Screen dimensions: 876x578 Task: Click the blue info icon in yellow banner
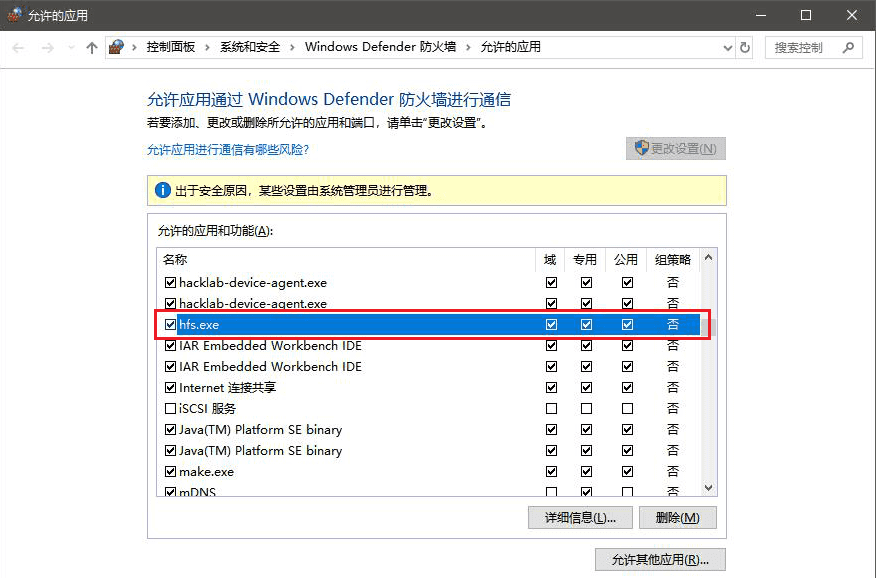[163, 190]
